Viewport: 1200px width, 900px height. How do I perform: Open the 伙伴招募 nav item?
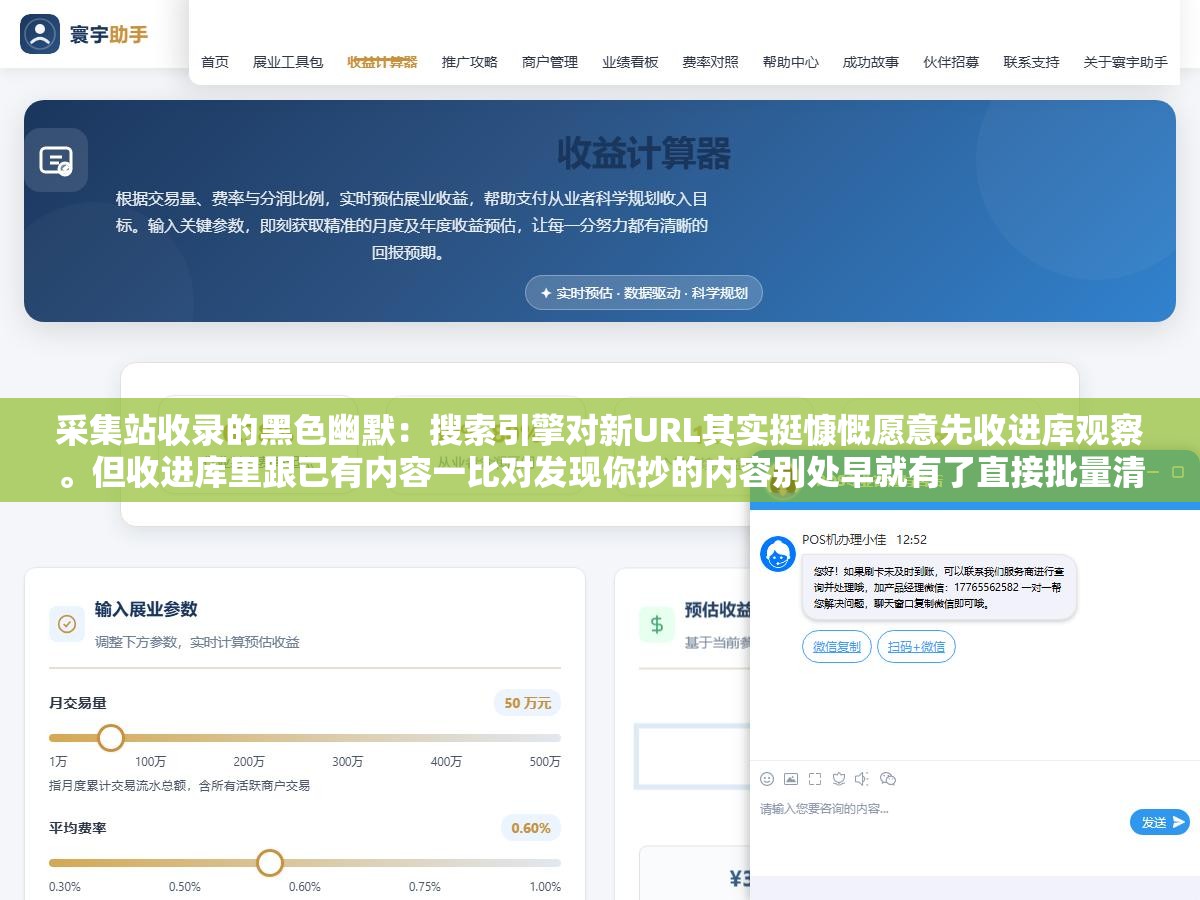coord(951,62)
